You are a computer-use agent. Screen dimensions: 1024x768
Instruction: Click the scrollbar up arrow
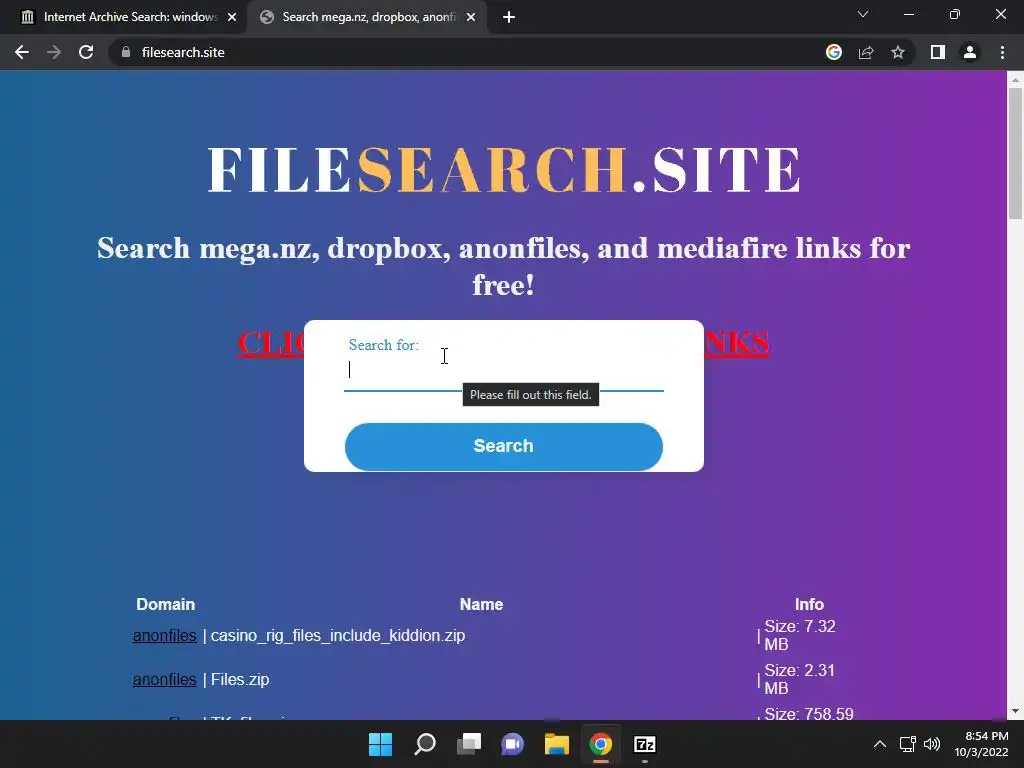tap(1015, 79)
